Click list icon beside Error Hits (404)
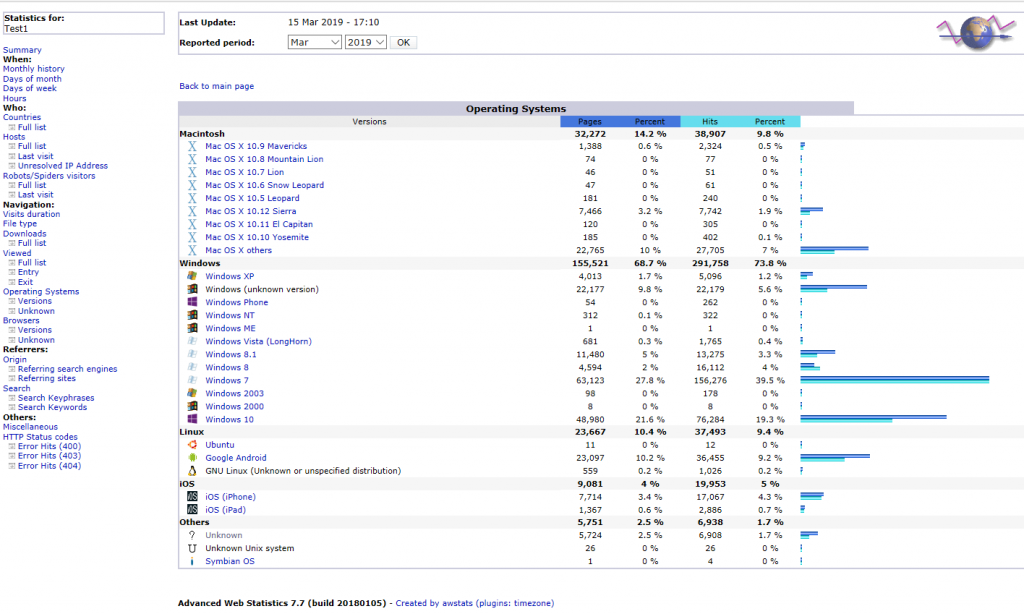The height and width of the screenshot is (614, 1024). 12,466
